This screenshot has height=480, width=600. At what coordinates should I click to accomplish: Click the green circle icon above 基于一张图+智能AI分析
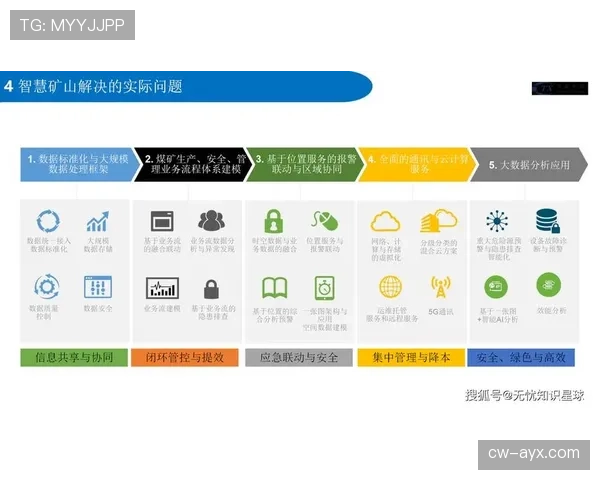tap(496, 286)
